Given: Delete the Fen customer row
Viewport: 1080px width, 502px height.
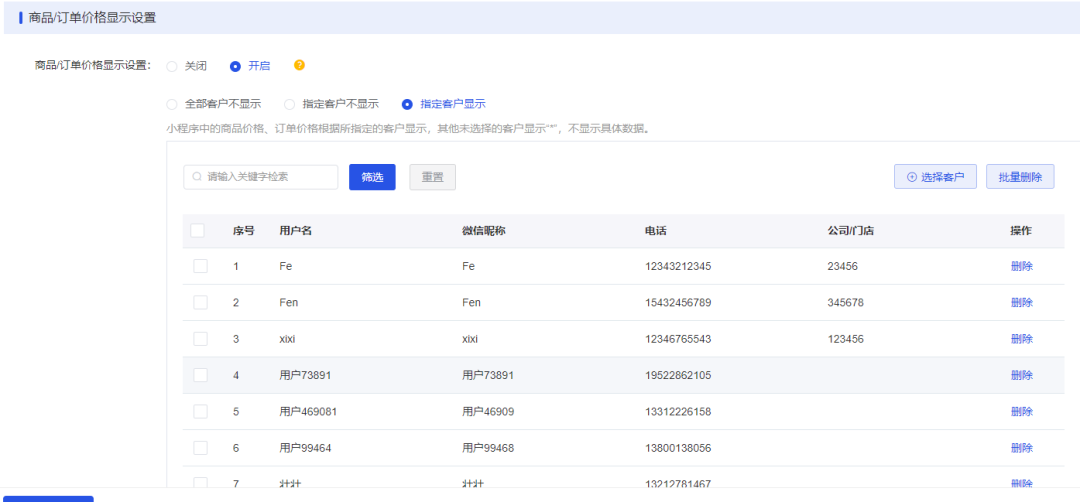Looking at the screenshot, I should 1021,302.
